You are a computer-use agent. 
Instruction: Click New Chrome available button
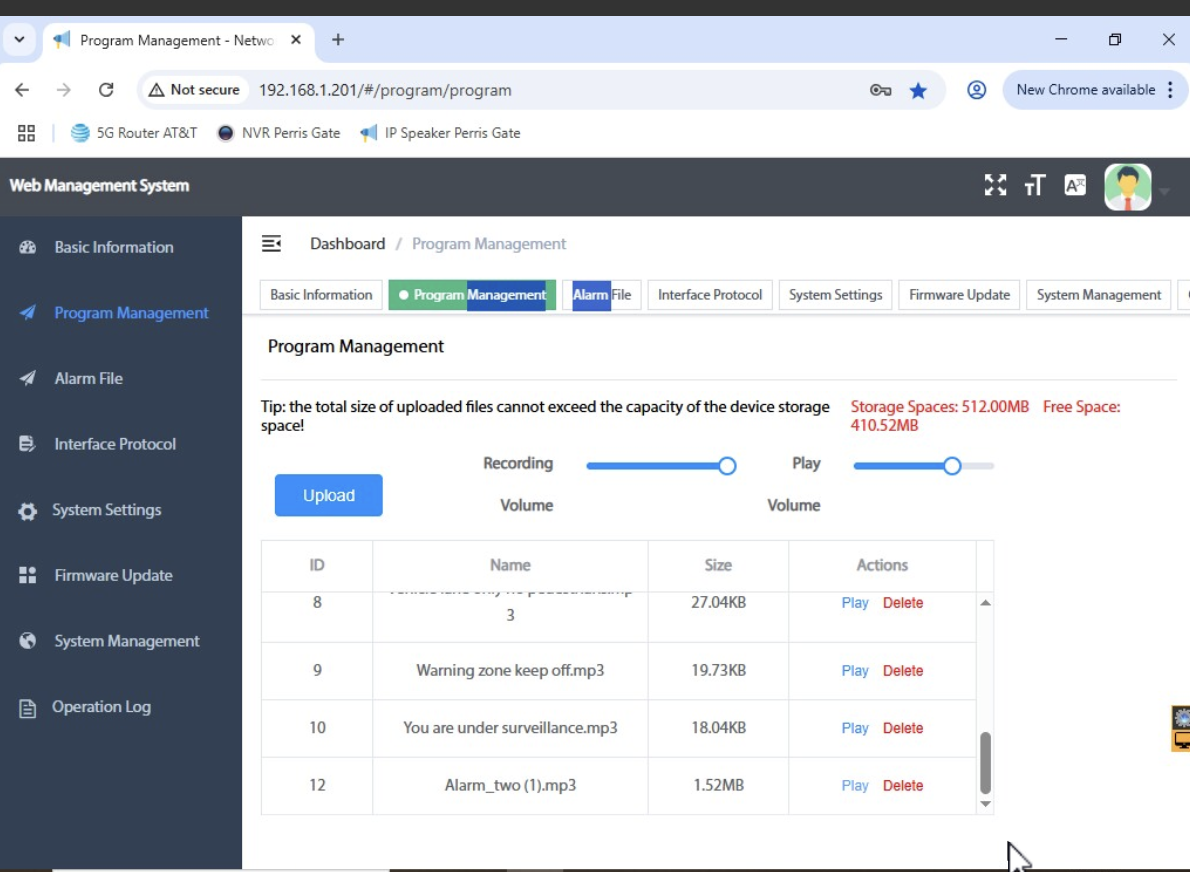(x=1085, y=90)
